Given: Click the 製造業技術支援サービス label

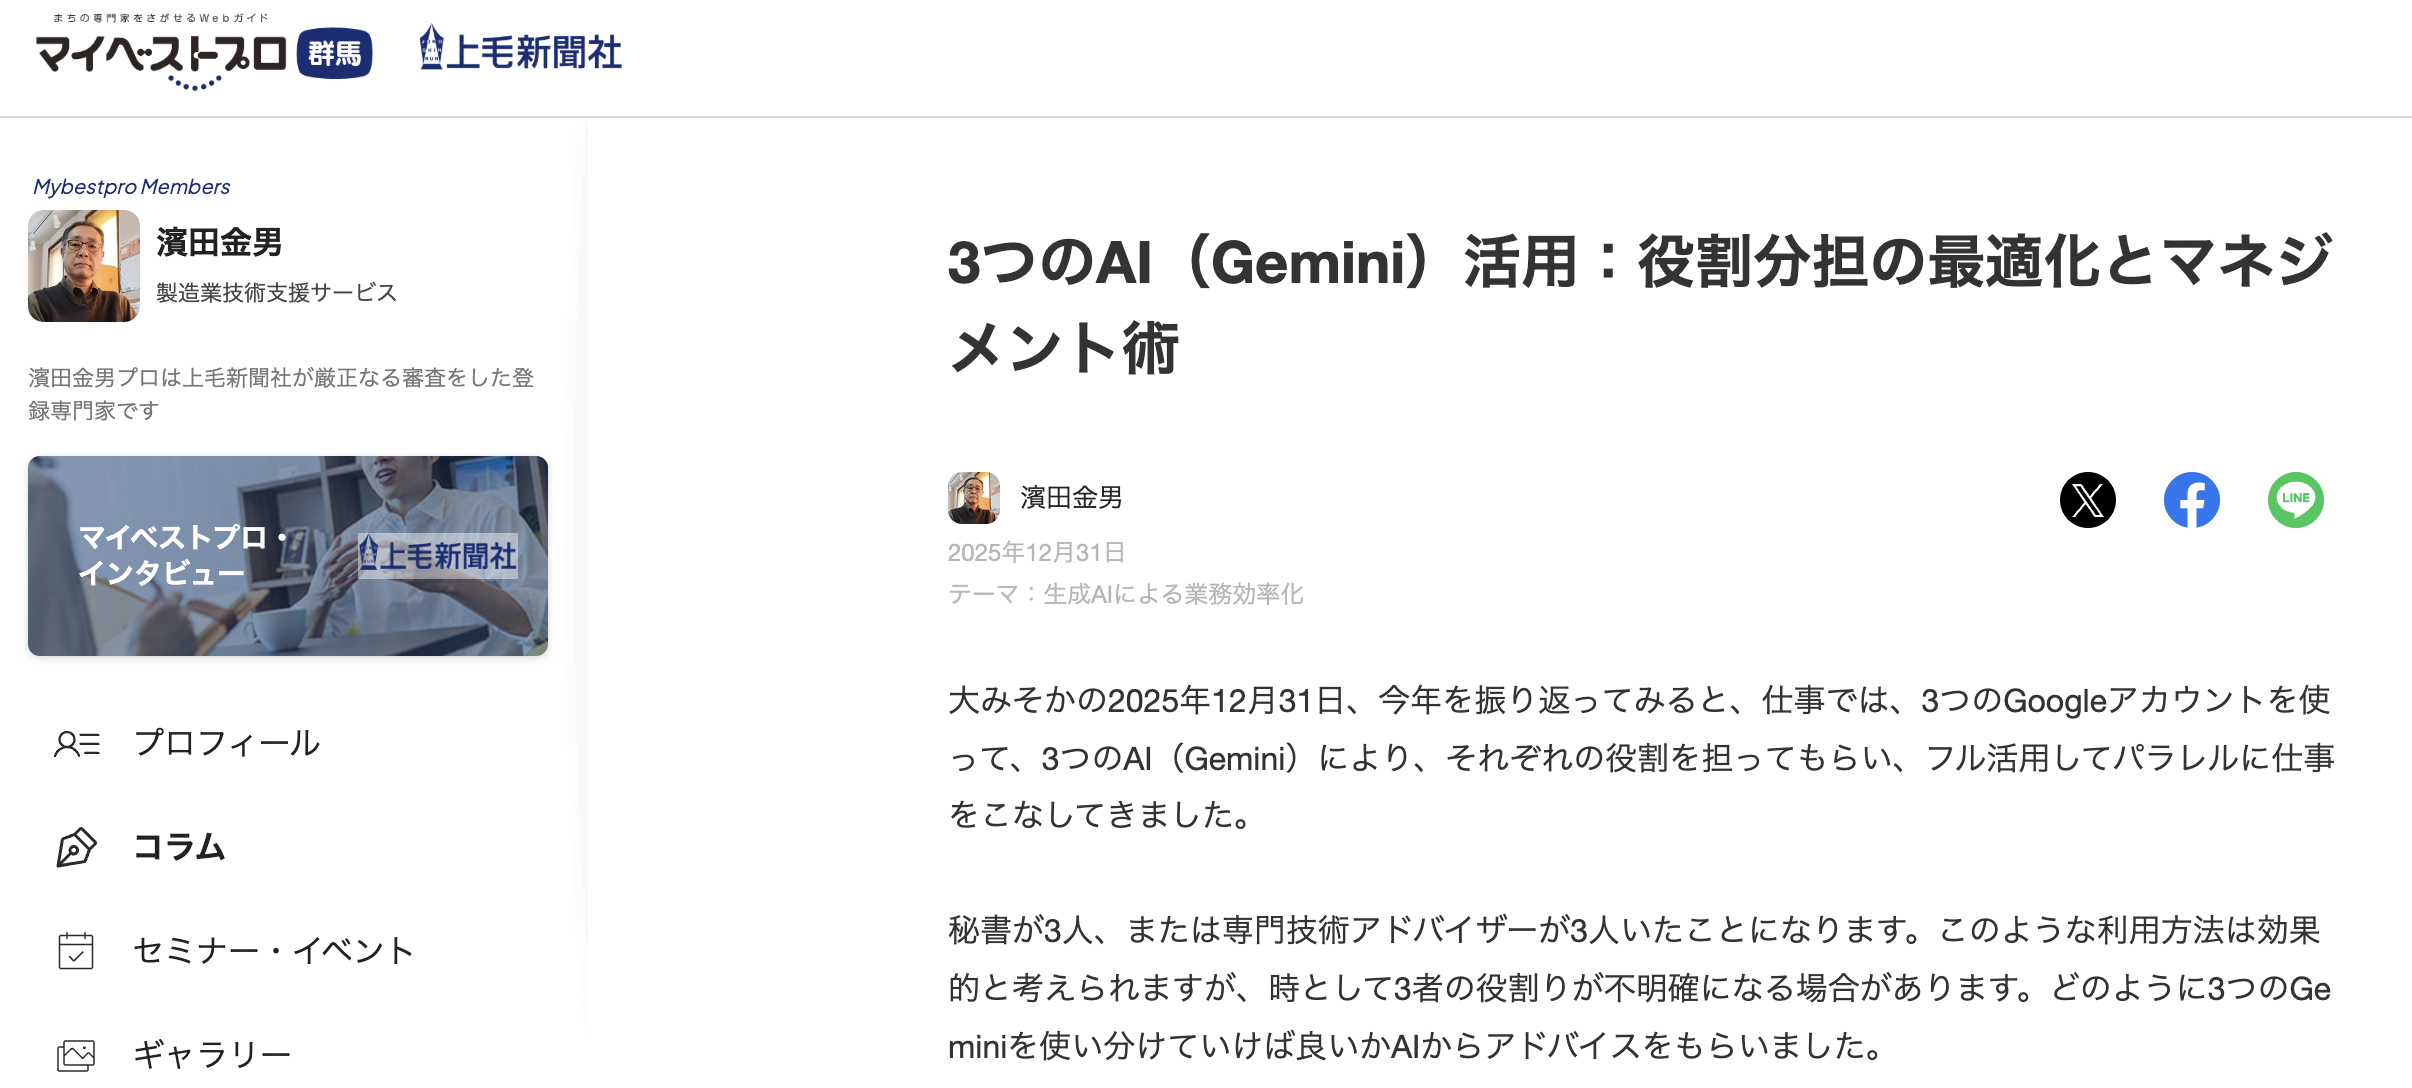Looking at the screenshot, I should pos(276,293).
